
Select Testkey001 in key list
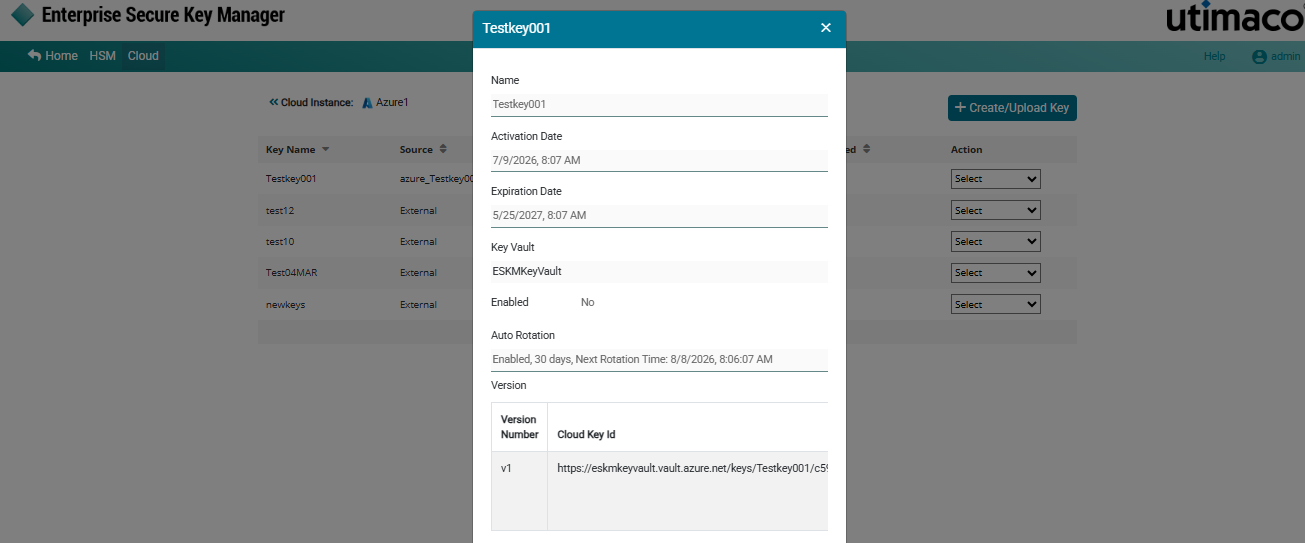click(x=291, y=179)
